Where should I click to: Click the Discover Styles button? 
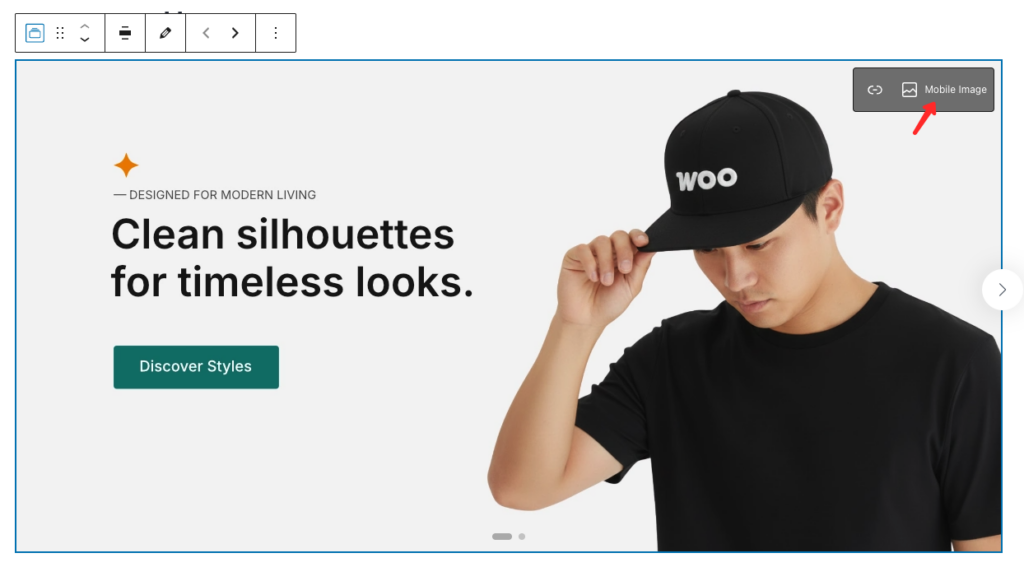pos(196,367)
